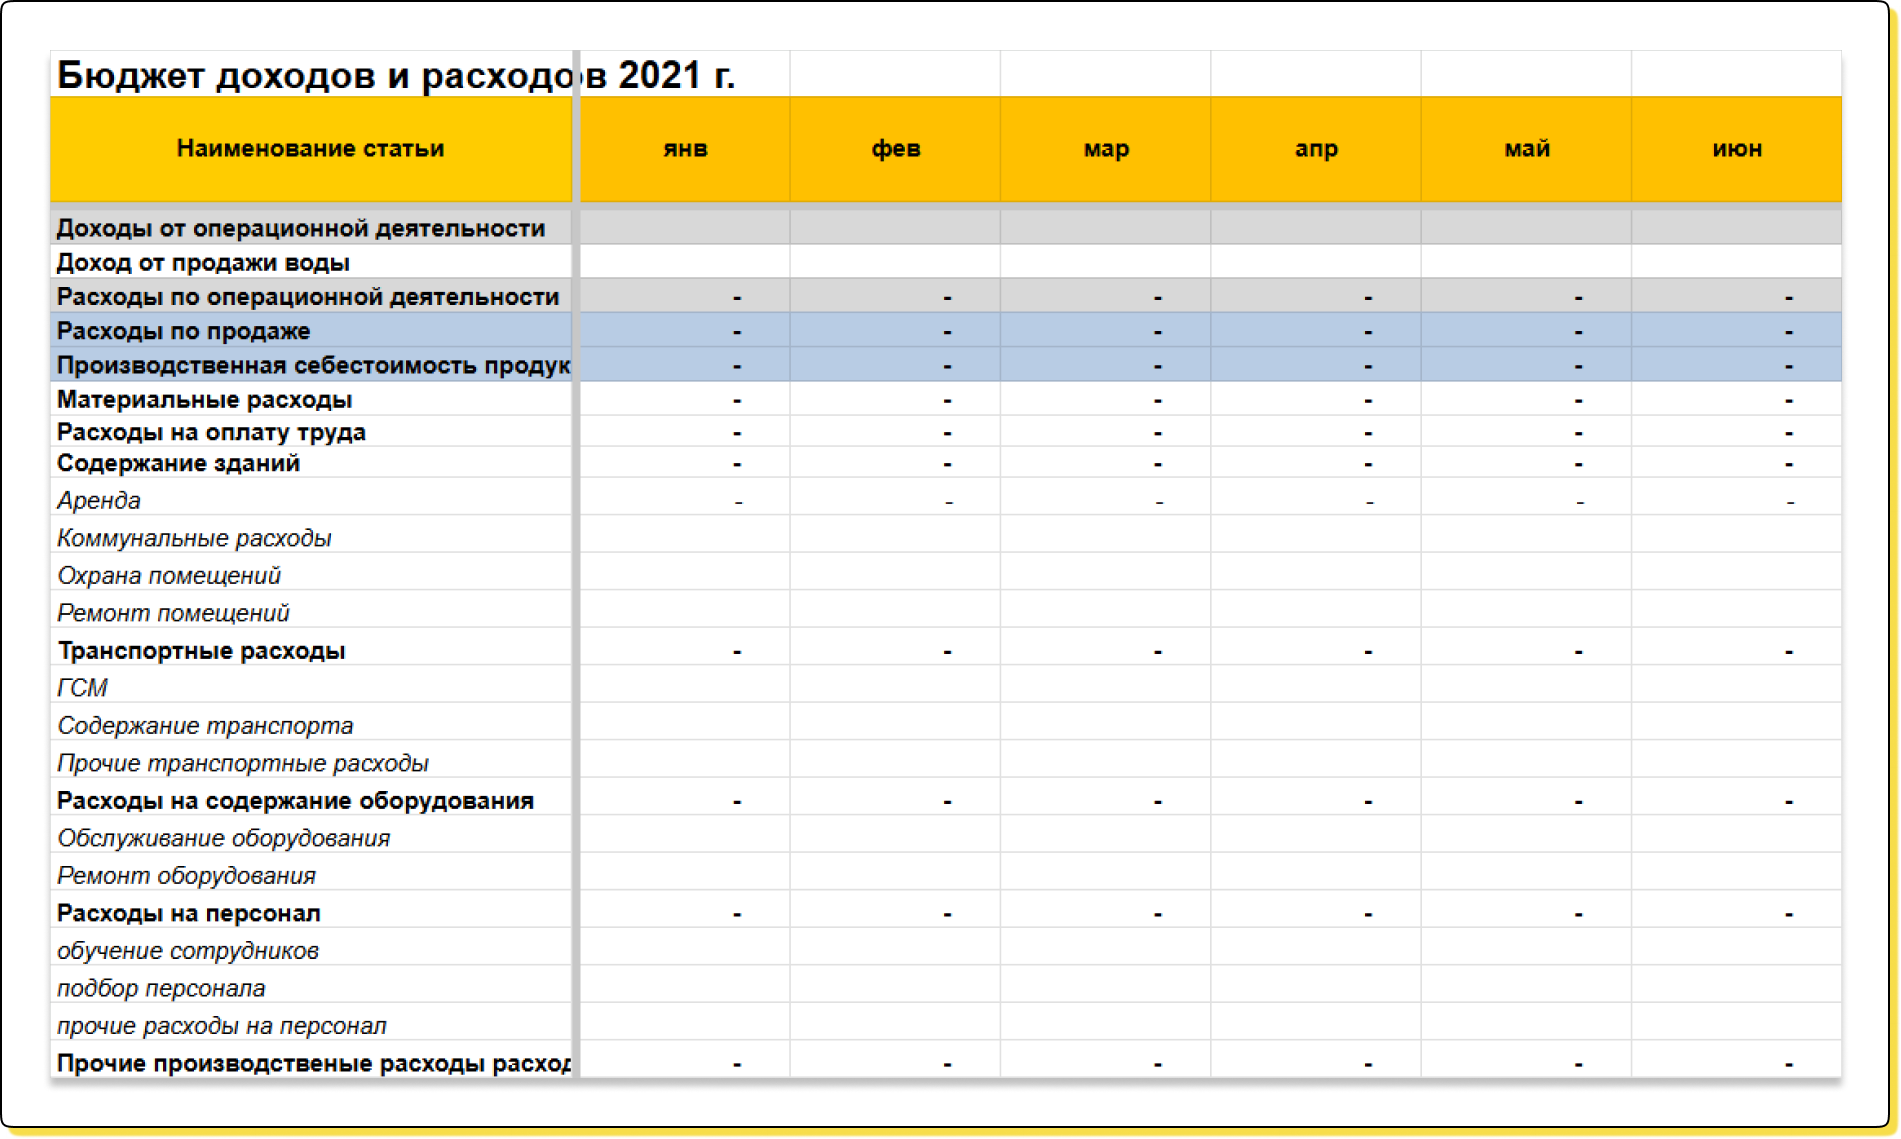Click the 'подбор персонала' row label
The image size is (1901, 1139).
161,988
